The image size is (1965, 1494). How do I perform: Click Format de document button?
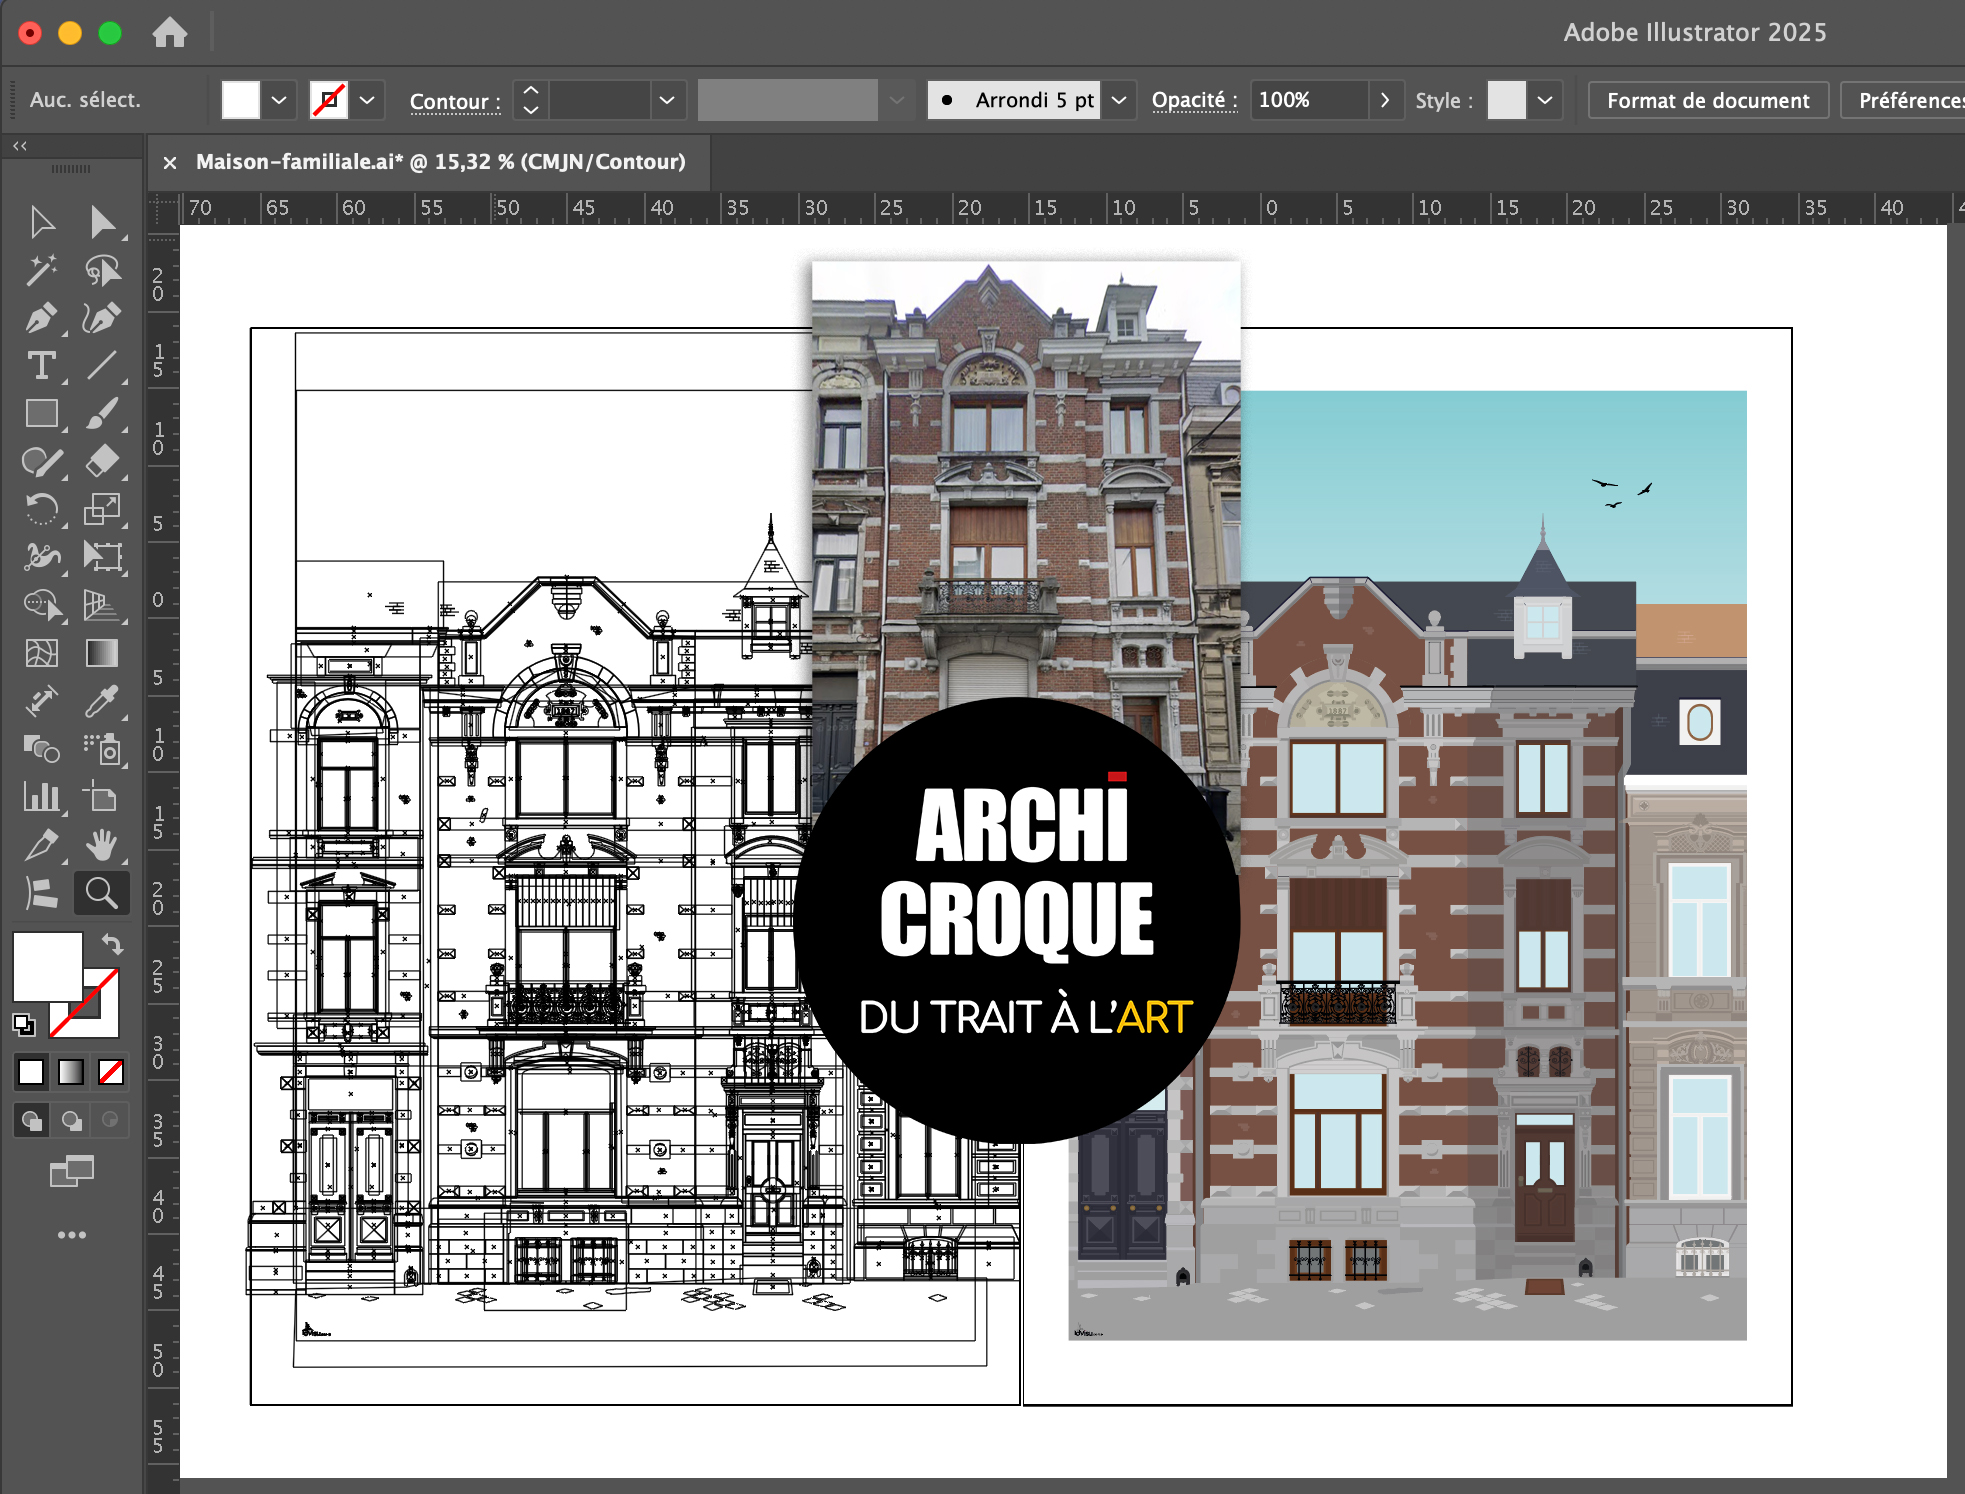point(1708,100)
